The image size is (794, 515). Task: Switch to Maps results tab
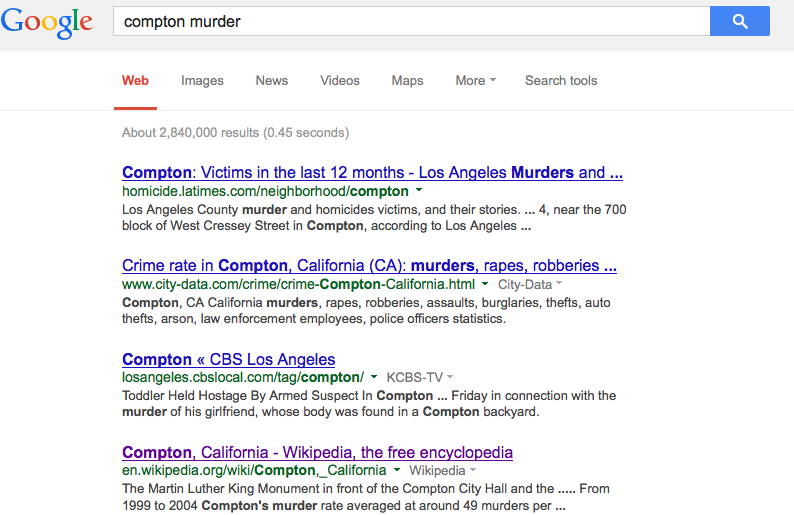(407, 81)
